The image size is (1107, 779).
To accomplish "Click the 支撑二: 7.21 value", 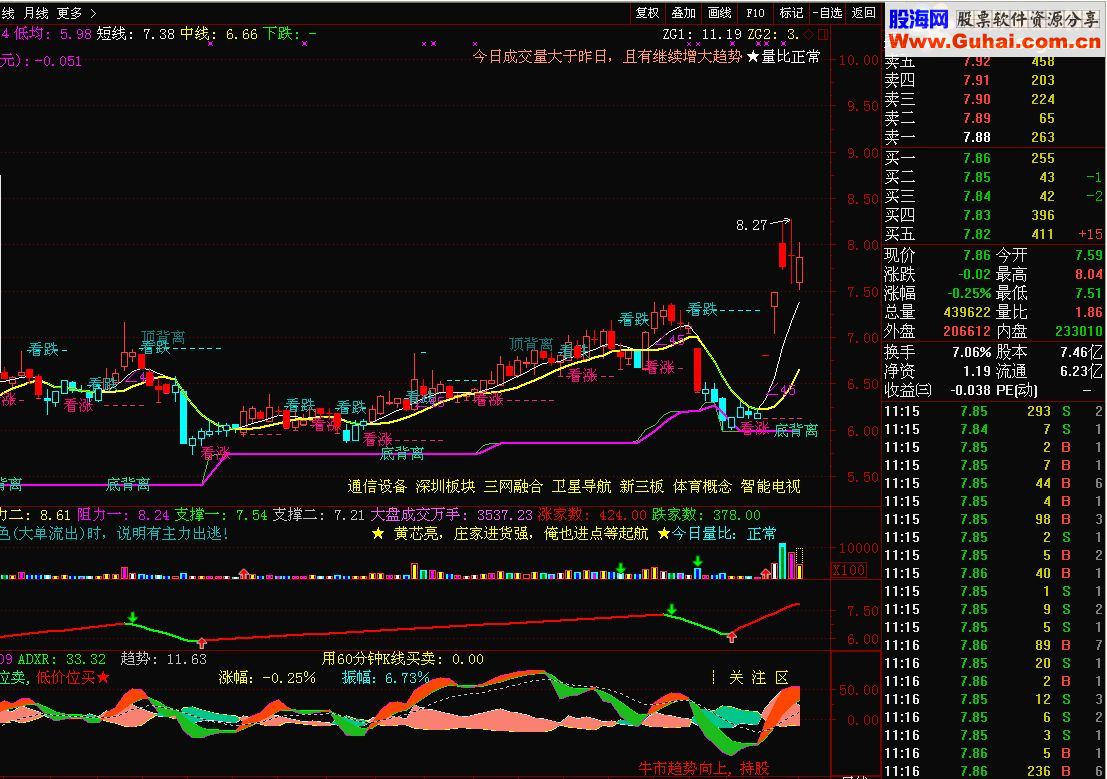I will (x=319, y=515).
